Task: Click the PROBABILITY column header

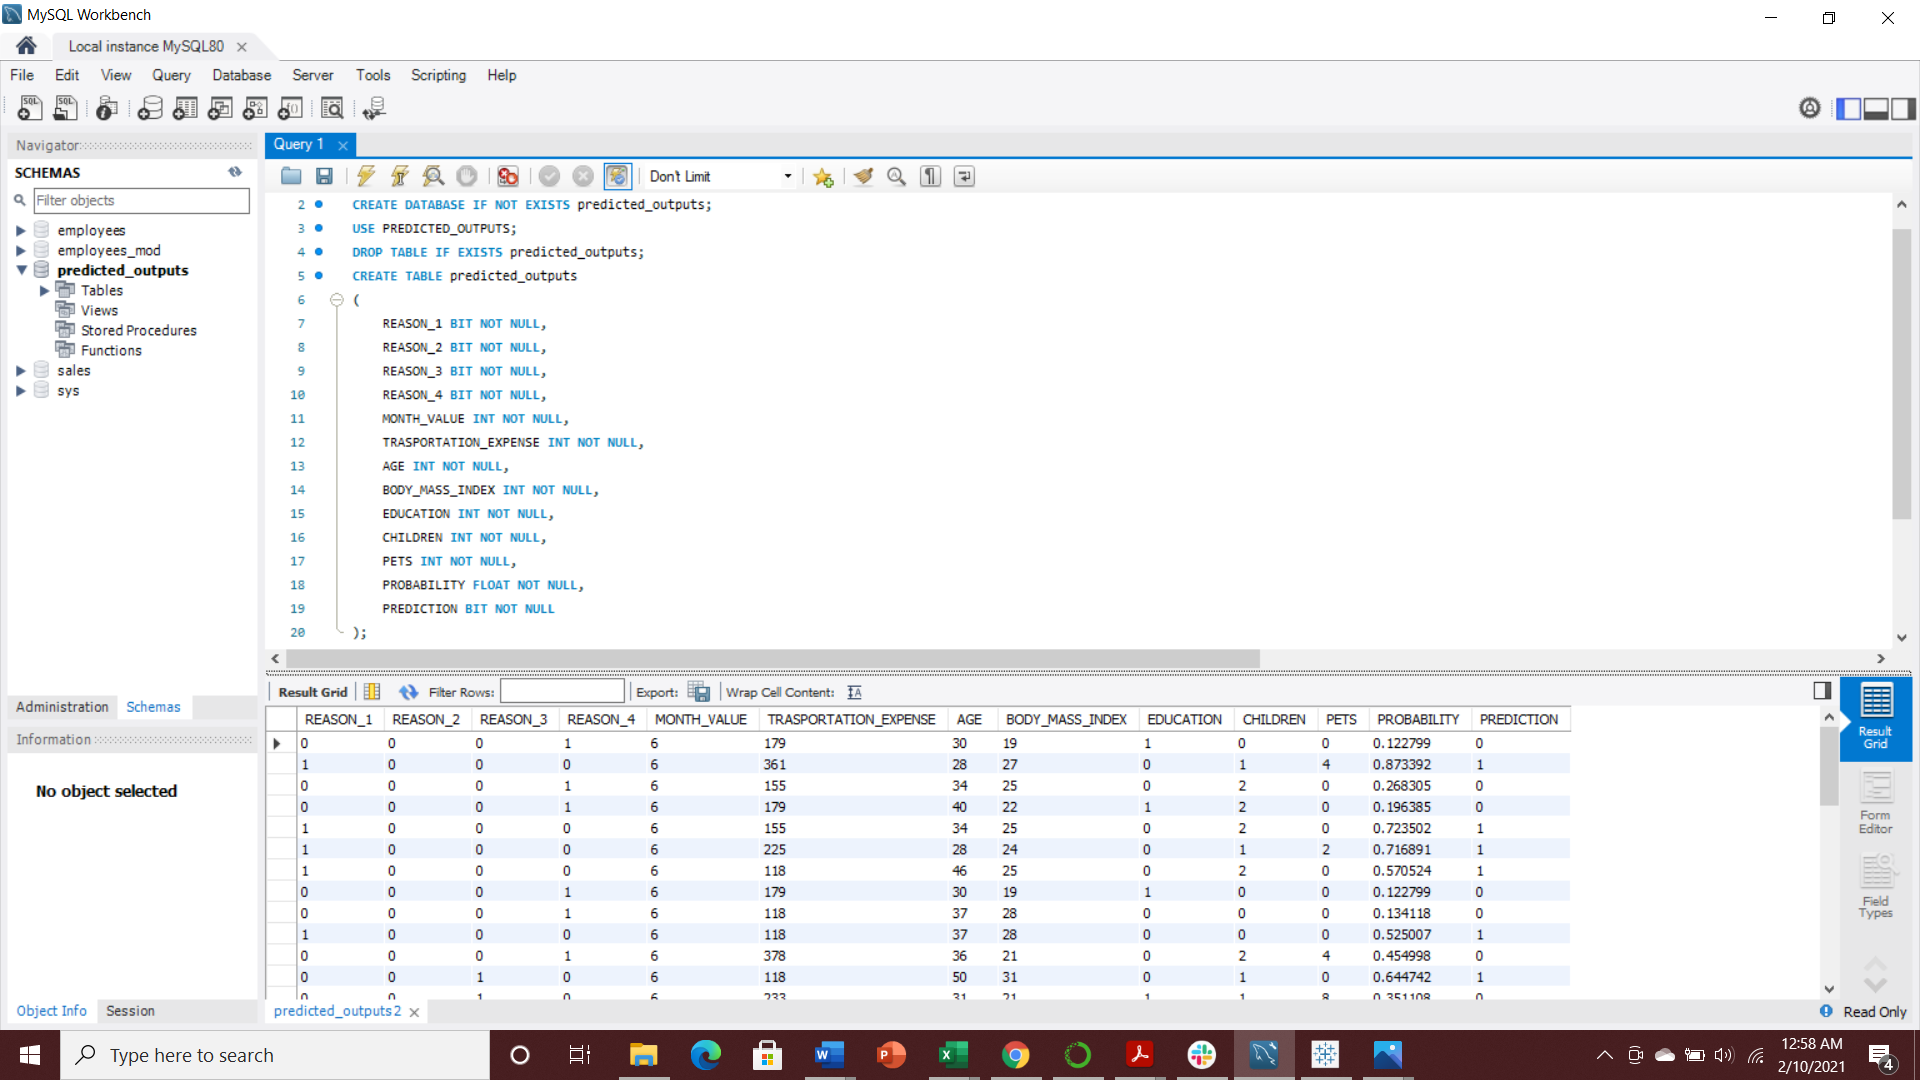Action: tap(1417, 720)
